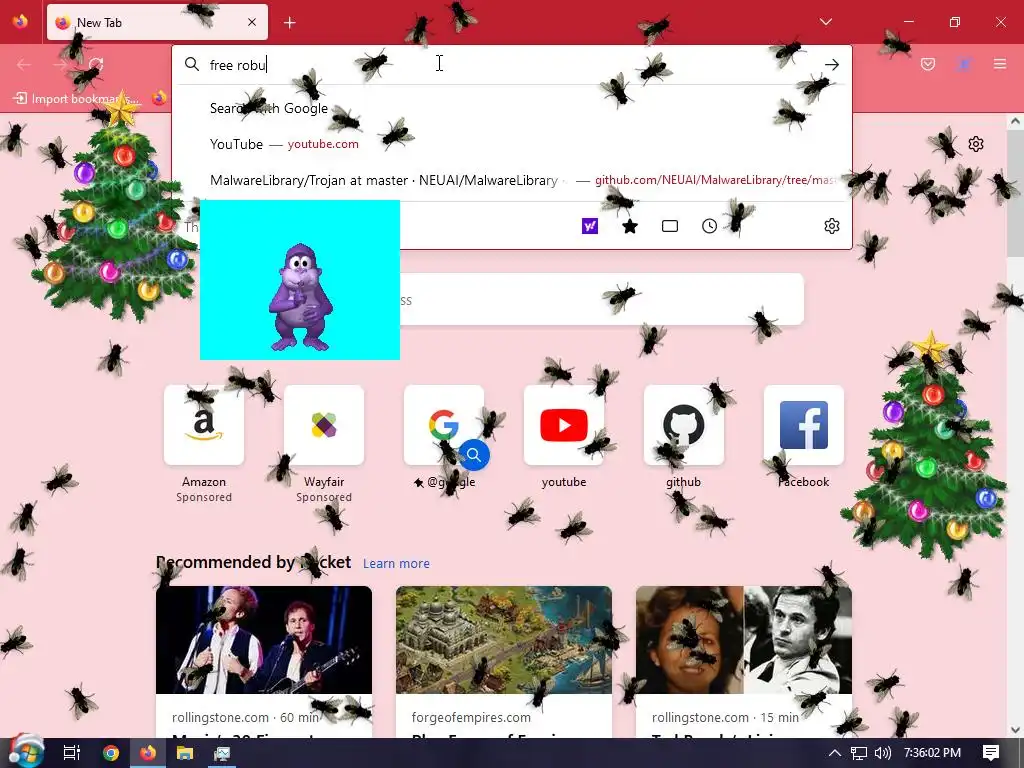Image resolution: width=1024 pixels, height=768 pixels.
Task: Open the Firefox application menu (hamburger)
Action: [x=1000, y=64]
